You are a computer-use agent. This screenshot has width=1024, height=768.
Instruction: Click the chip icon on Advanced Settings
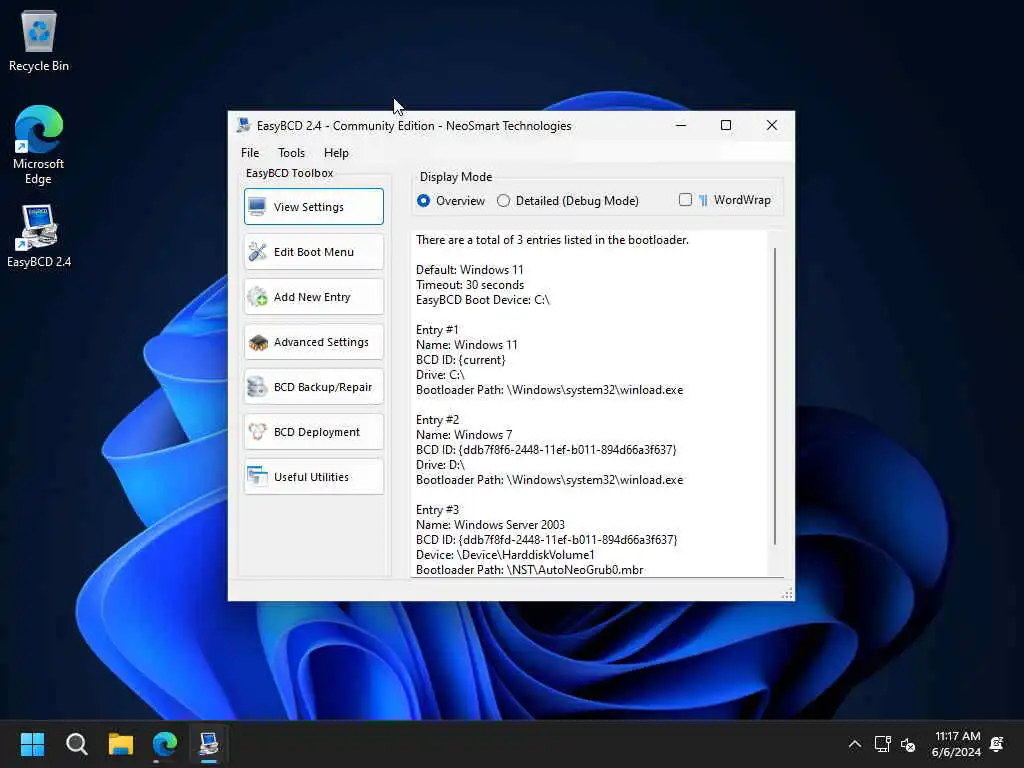(x=257, y=342)
